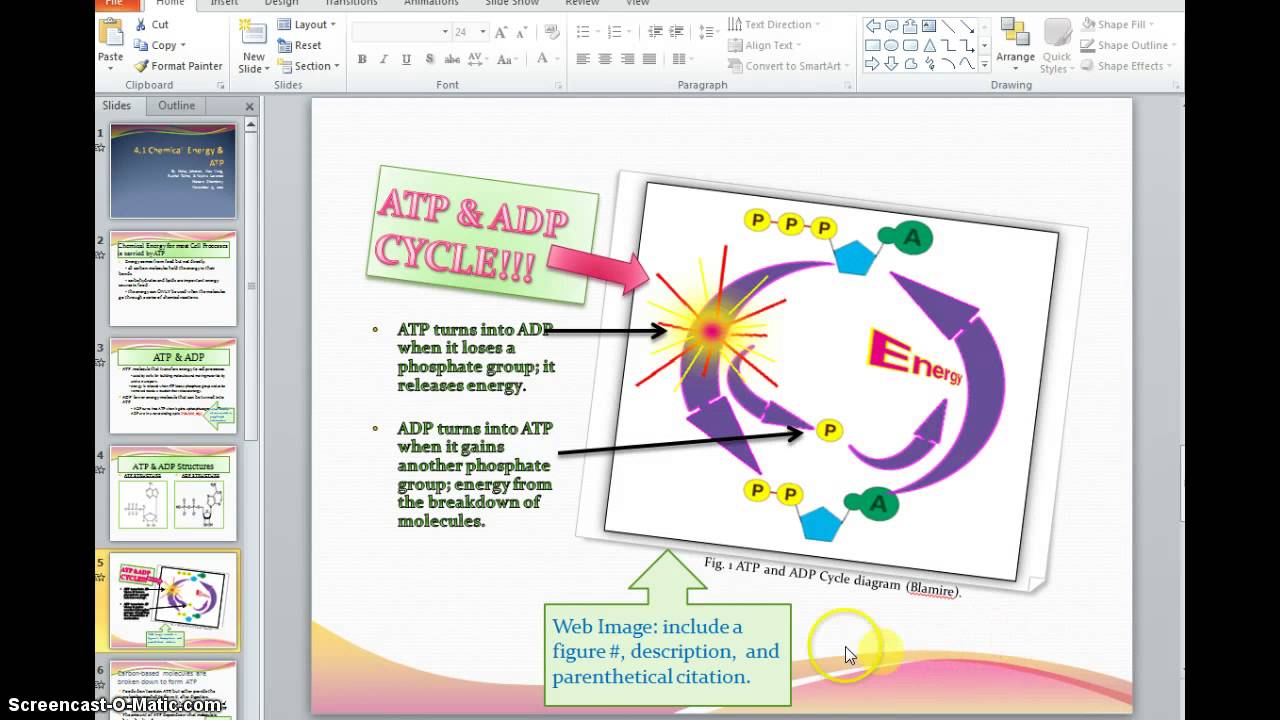
Task: Select the Down Arrow shape in the gallery
Action: 891,64
